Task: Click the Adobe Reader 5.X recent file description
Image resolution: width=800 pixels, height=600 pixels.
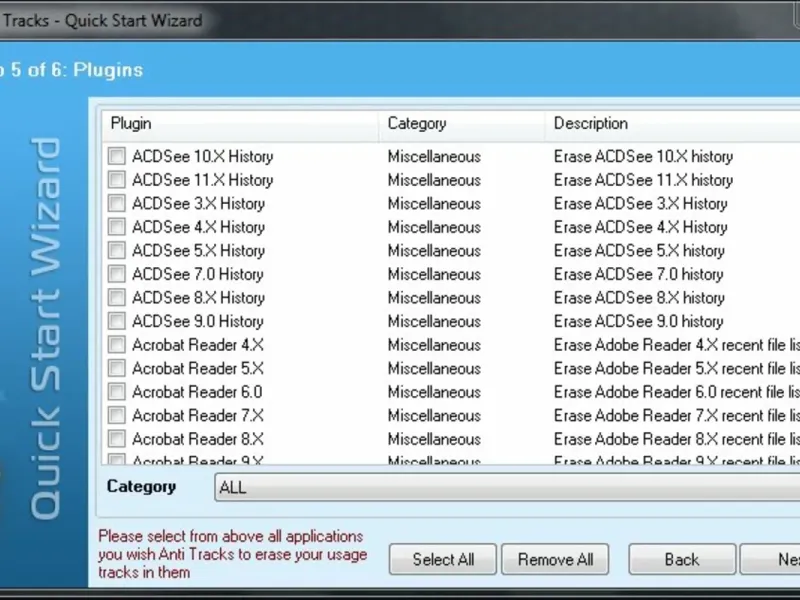Action: point(677,368)
